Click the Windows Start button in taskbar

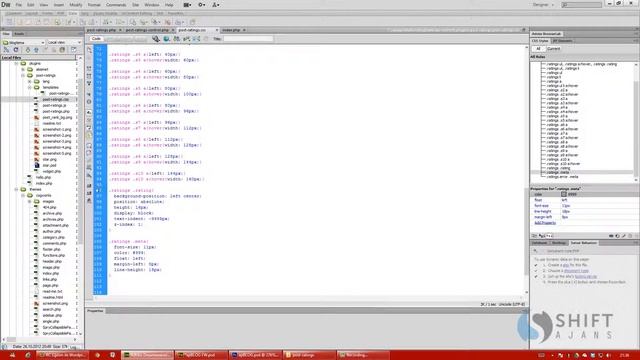click(x=12, y=355)
